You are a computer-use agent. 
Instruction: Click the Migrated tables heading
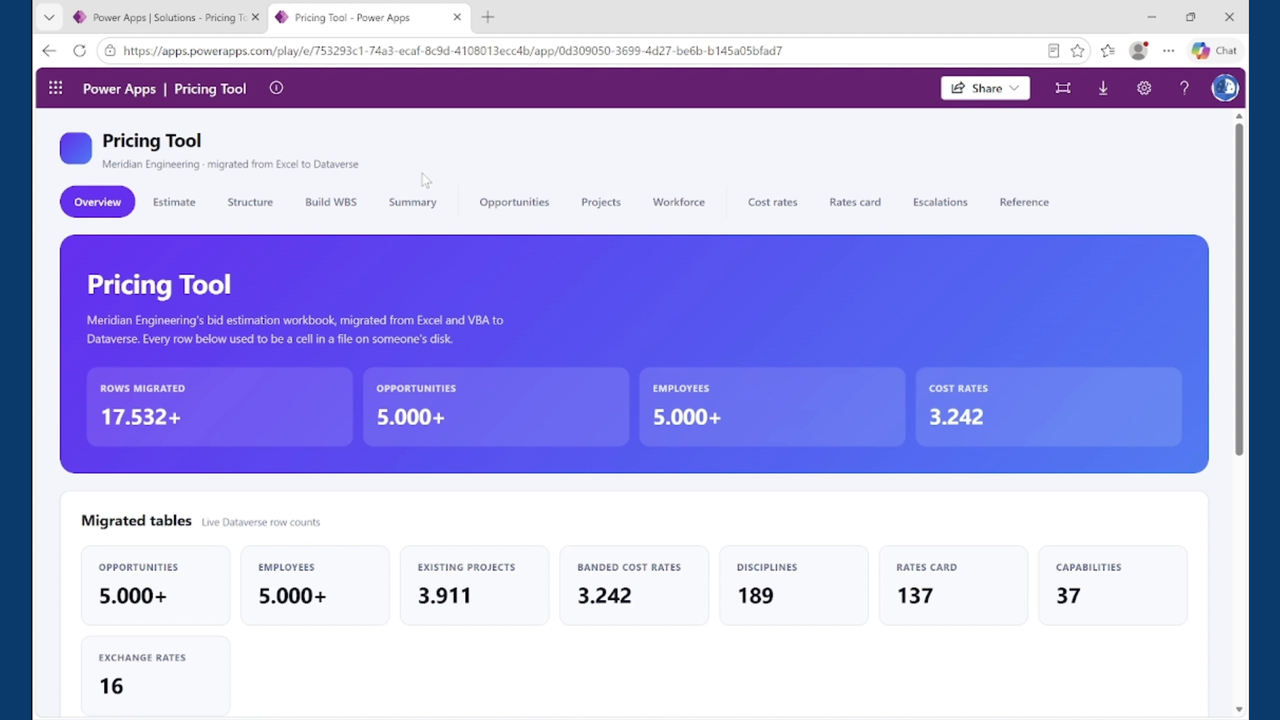pos(136,521)
